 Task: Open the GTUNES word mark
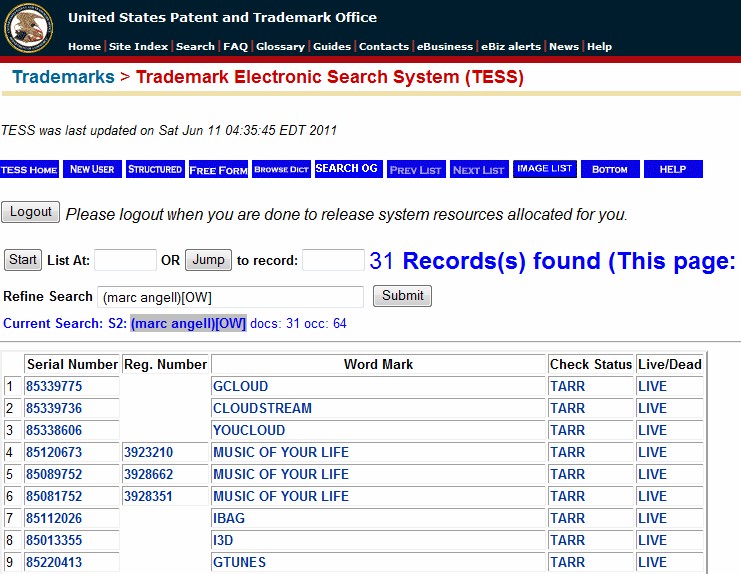[x=239, y=562]
